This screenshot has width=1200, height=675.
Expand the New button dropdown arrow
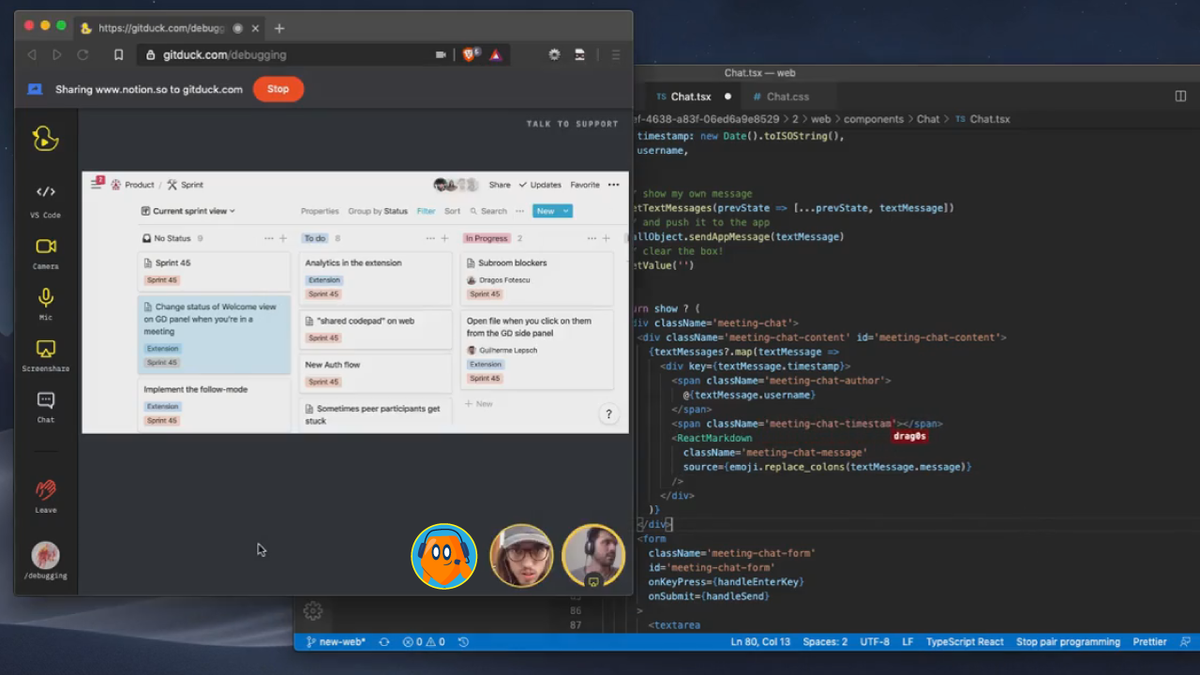point(566,211)
